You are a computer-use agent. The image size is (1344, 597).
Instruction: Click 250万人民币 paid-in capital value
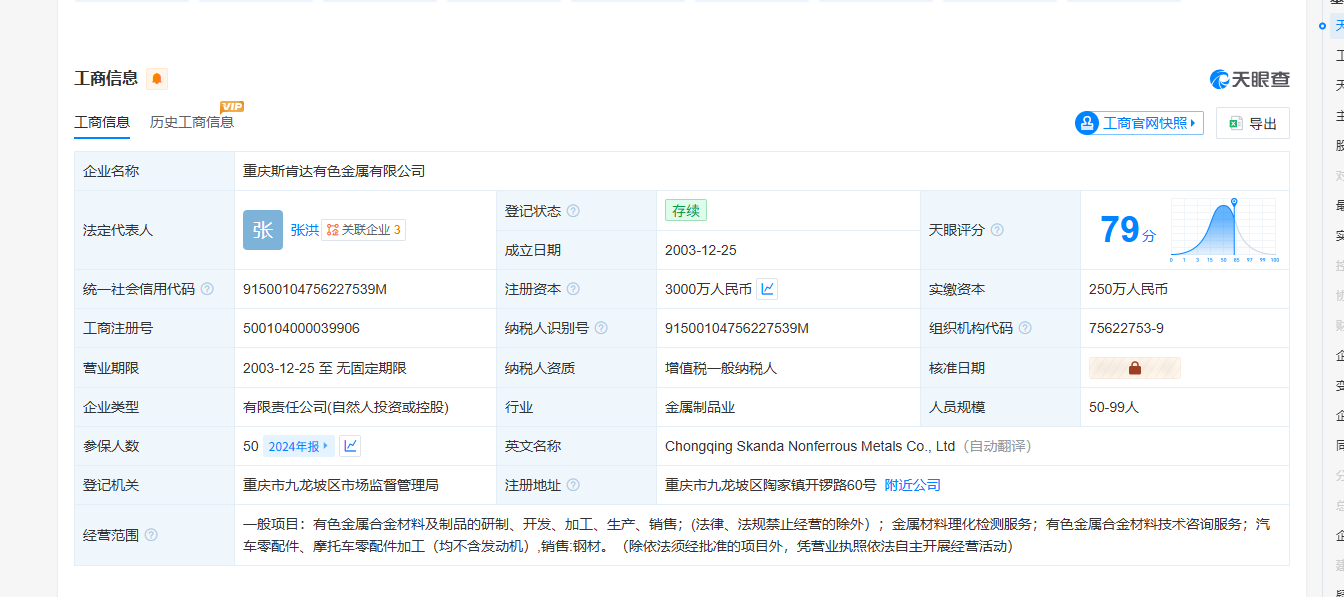pyautogui.click(x=1128, y=289)
